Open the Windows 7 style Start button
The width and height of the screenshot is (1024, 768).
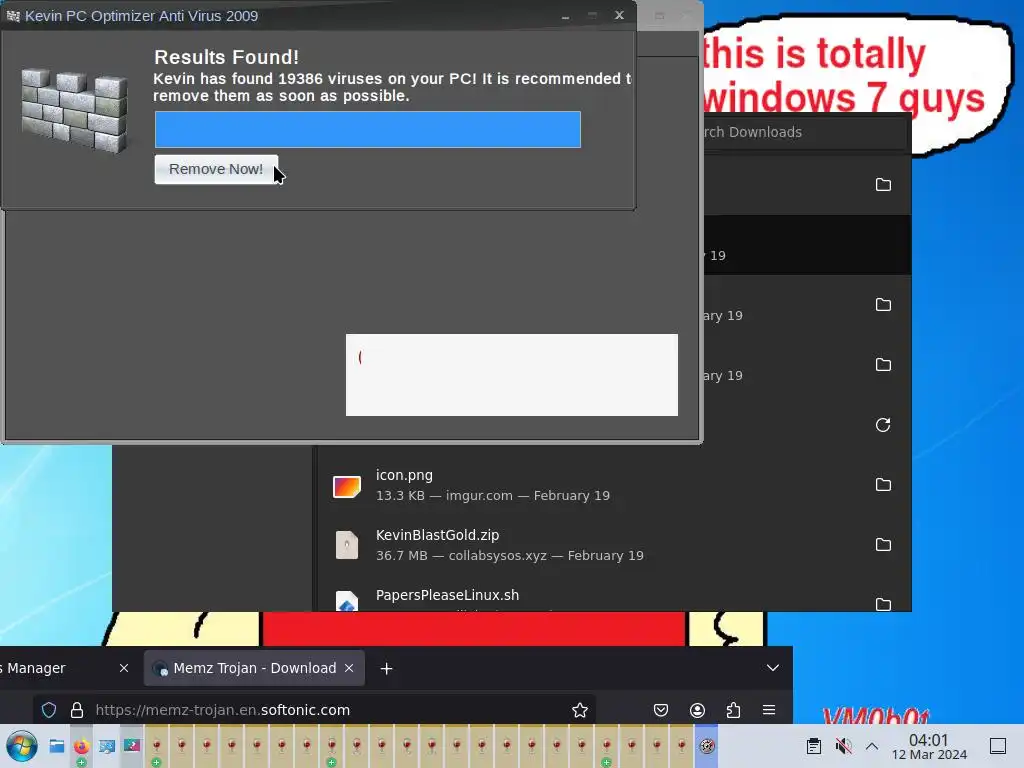[22, 746]
